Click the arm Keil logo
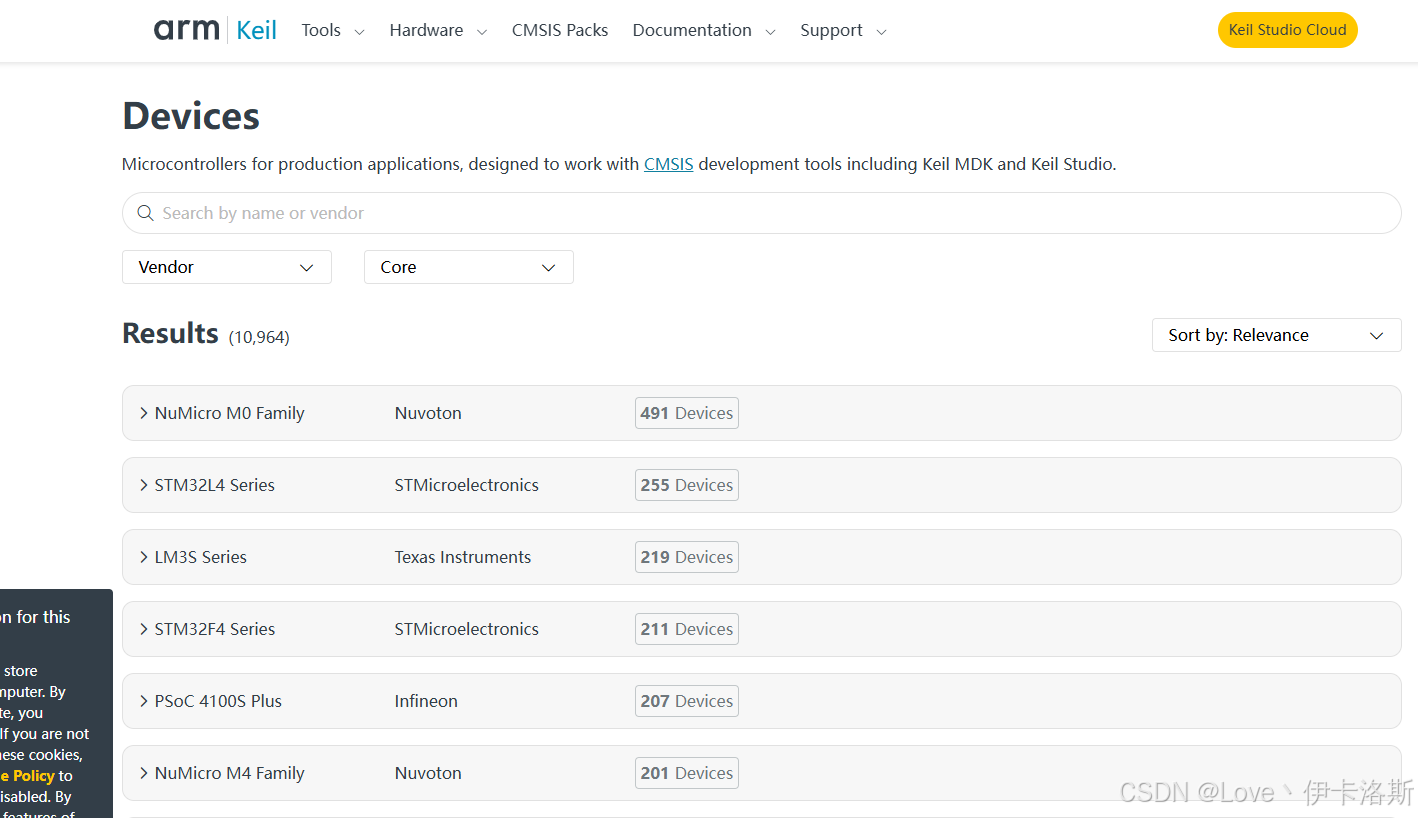Image resolution: width=1418 pixels, height=818 pixels. [x=215, y=30]
